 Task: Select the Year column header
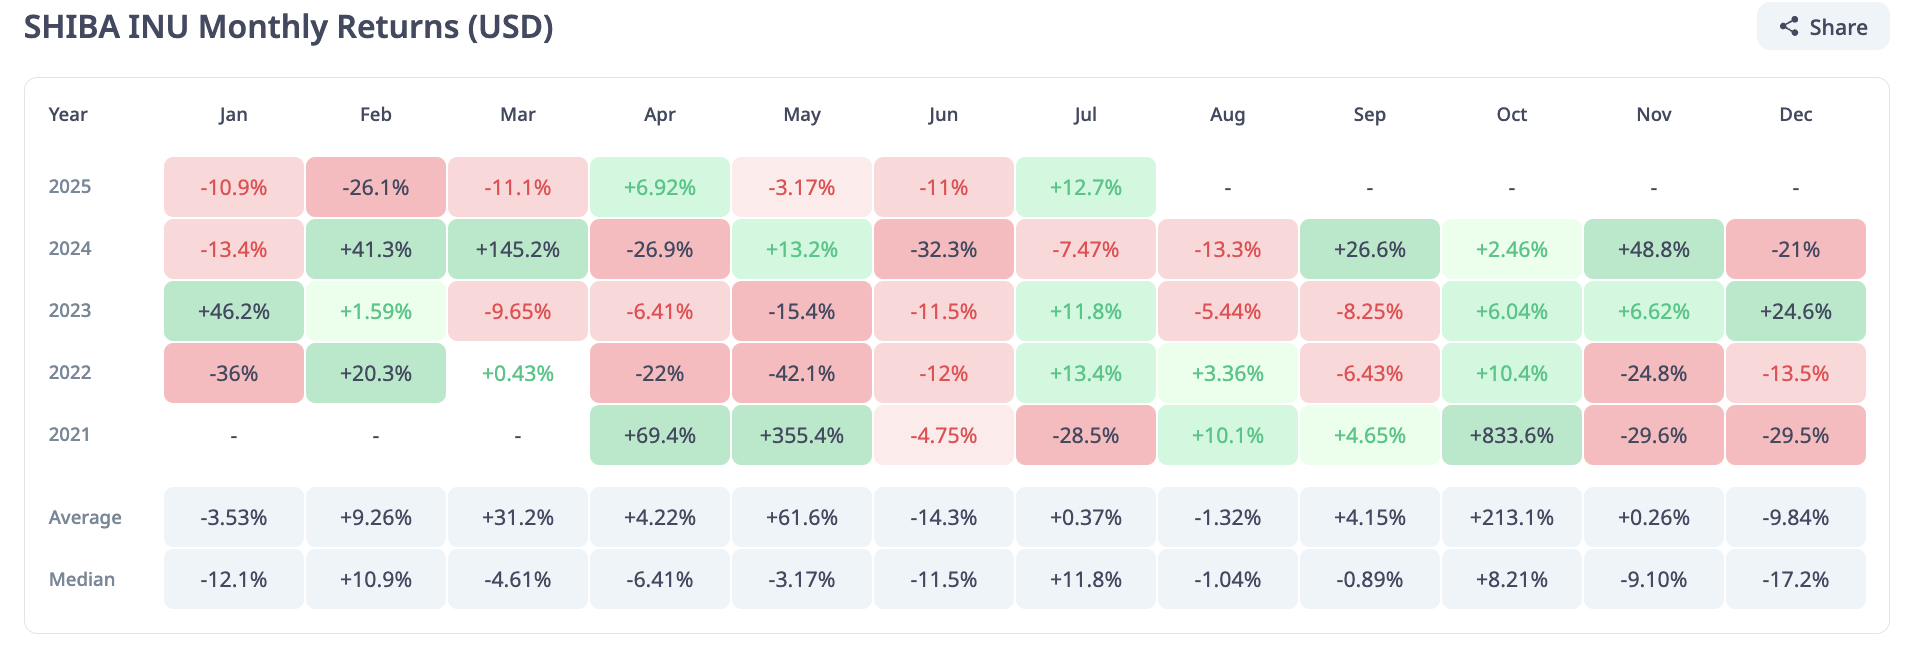68,114
